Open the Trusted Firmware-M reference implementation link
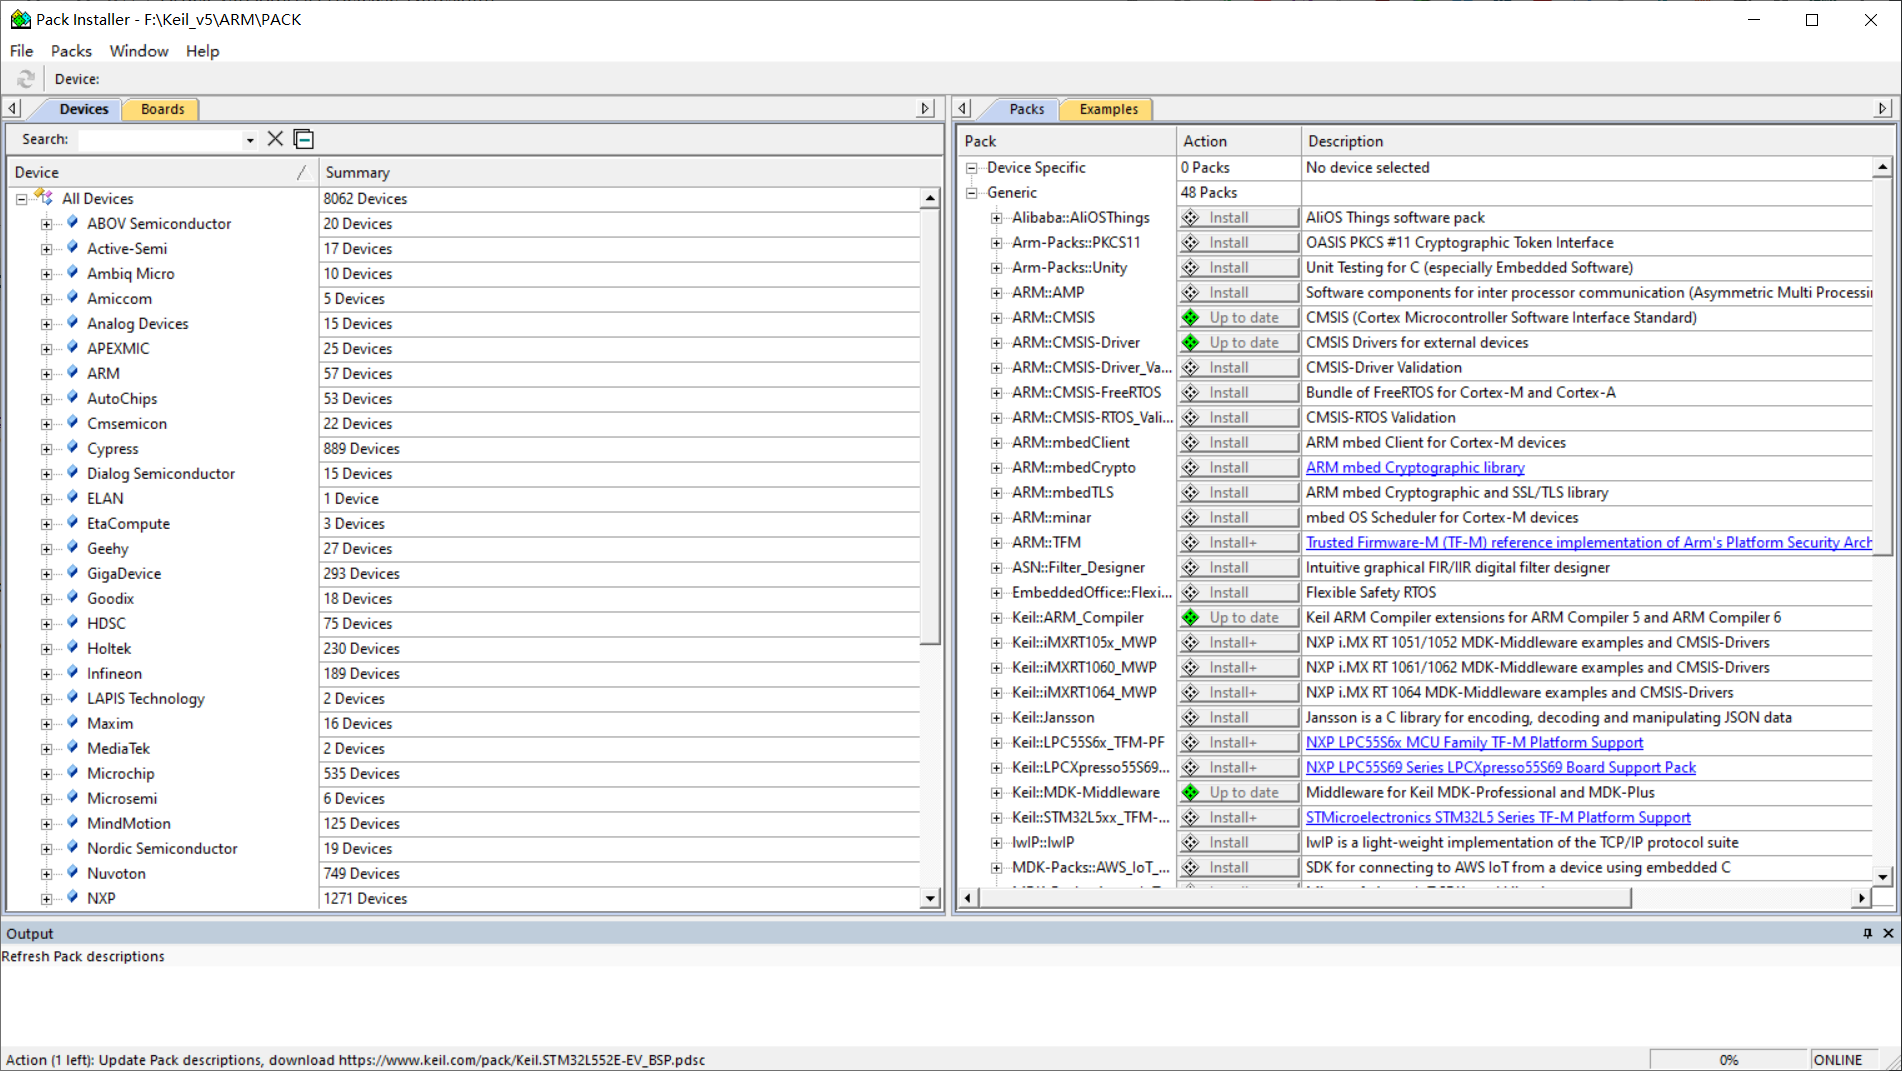Viewport: 1902px width, 1071px height. [x=1588, y=542]
